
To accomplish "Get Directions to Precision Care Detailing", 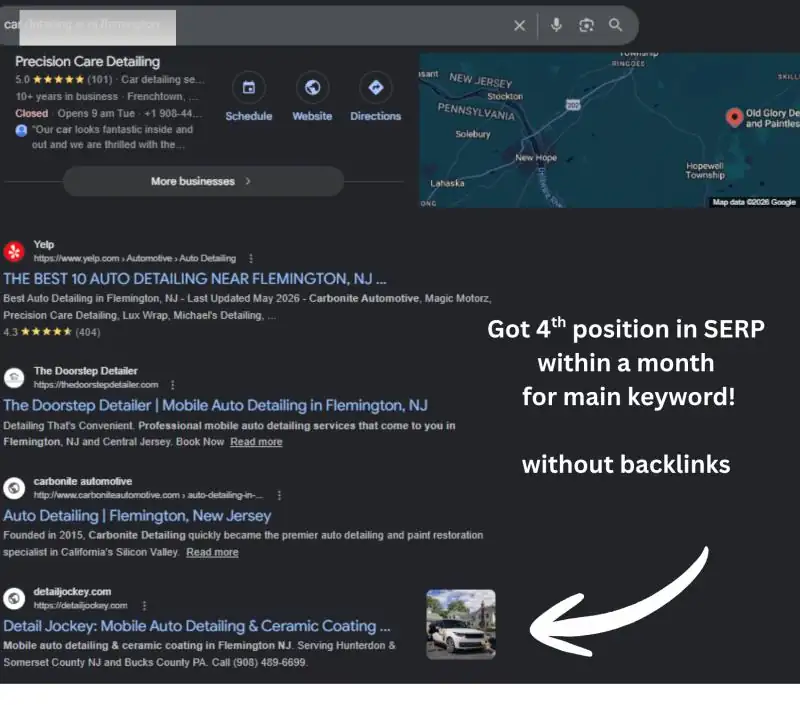I will [x=376, y=97].
